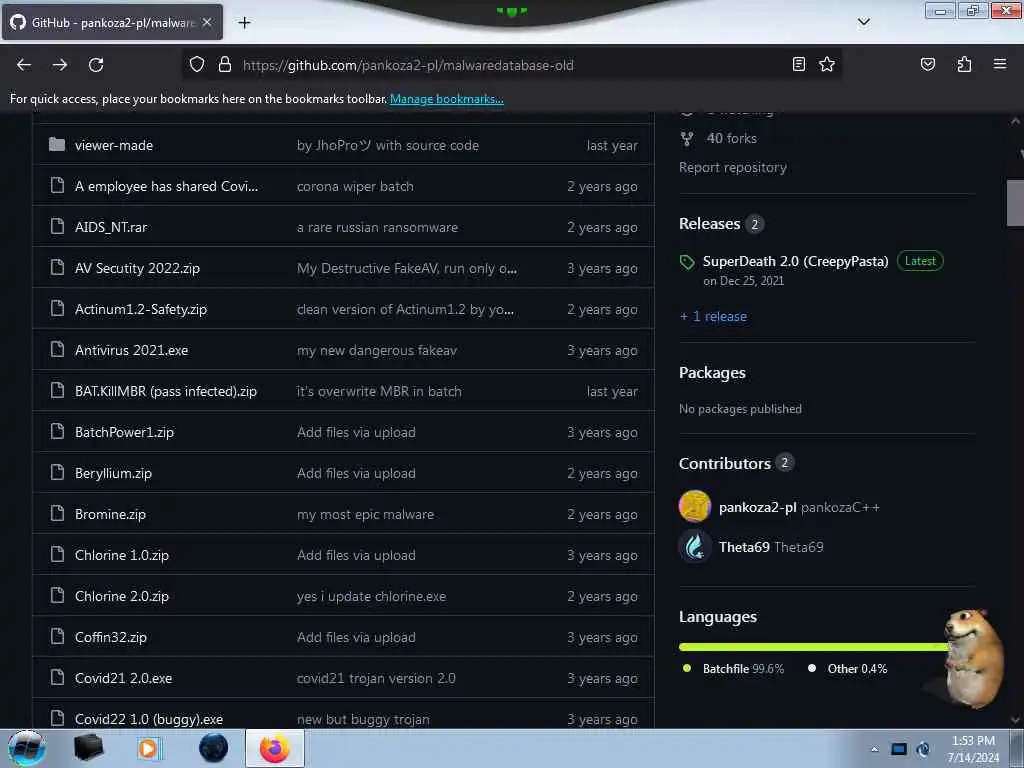Open the Manage bookmarks link
The height and width of the screenshot is (768, 1024).
(x=447, y=99)
